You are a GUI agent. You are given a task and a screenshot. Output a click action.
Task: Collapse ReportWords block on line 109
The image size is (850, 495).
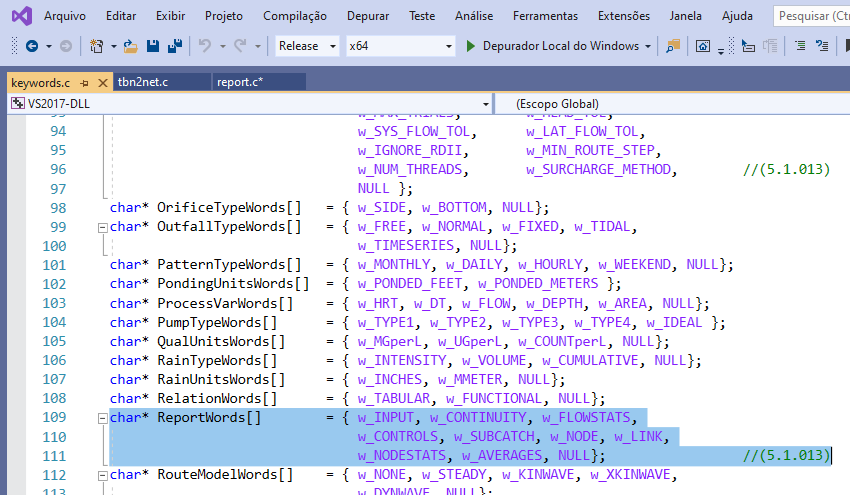pos(102,419)
